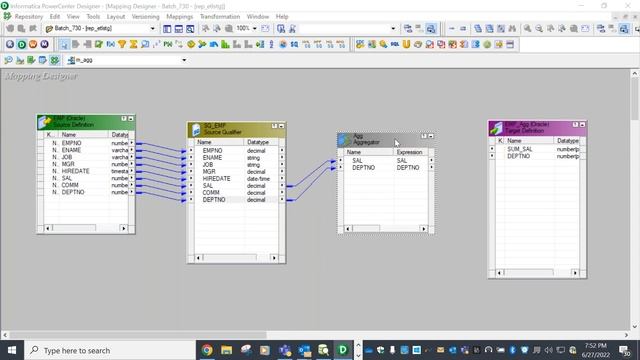Click the green sphere transformation toolbar icon

(x=487, y=44)
